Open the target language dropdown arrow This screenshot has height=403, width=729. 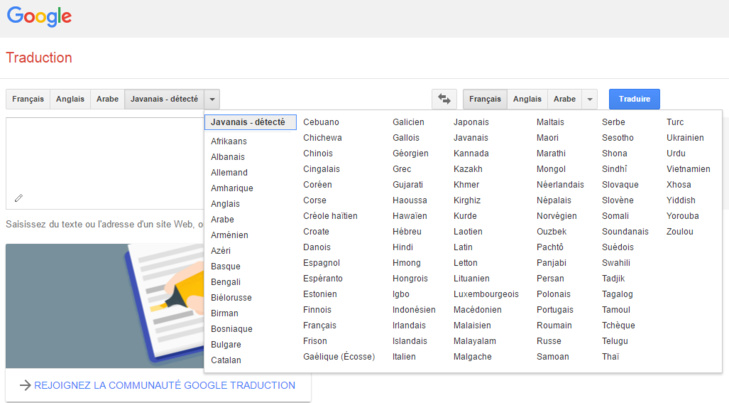click(590, 99)
